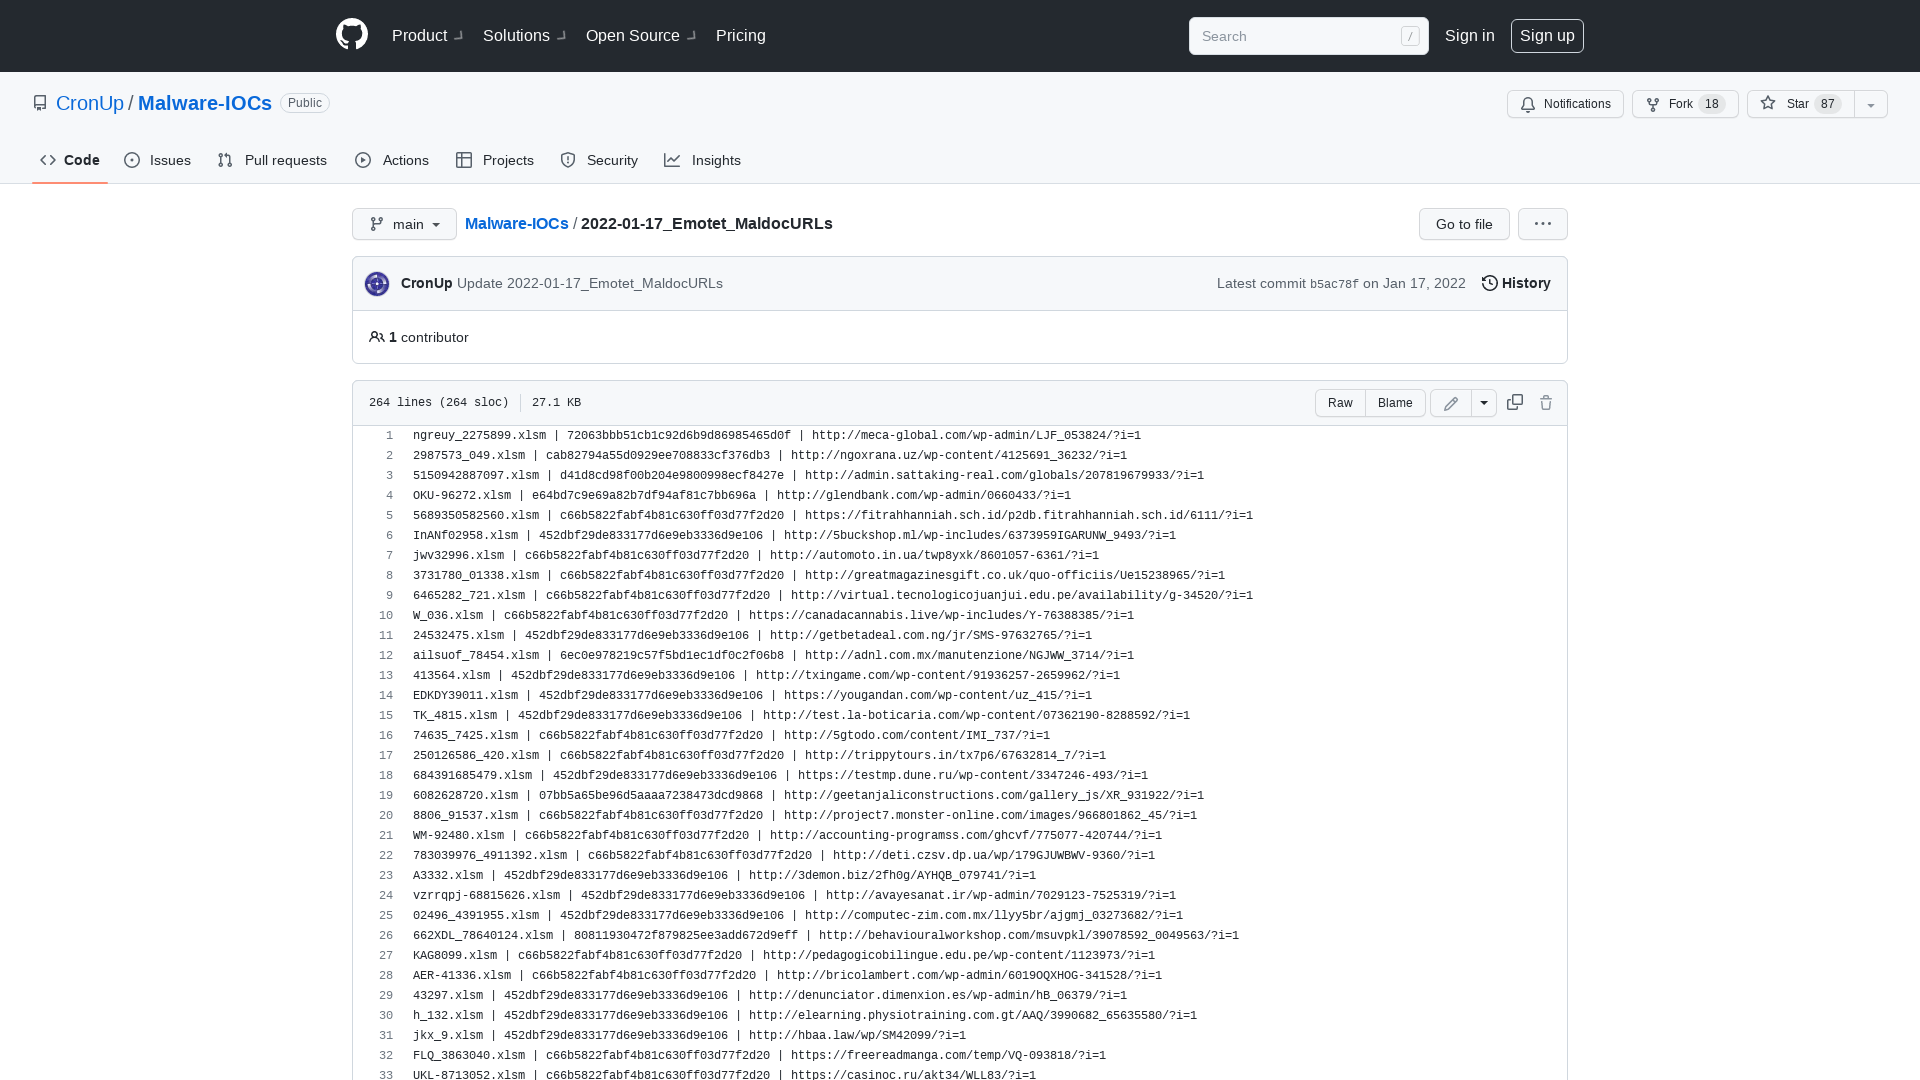Click line text starting KAG8099.xlsm
This screenshot has height=1080, width=1920.
pyautogui.click(x=784, y=955)
